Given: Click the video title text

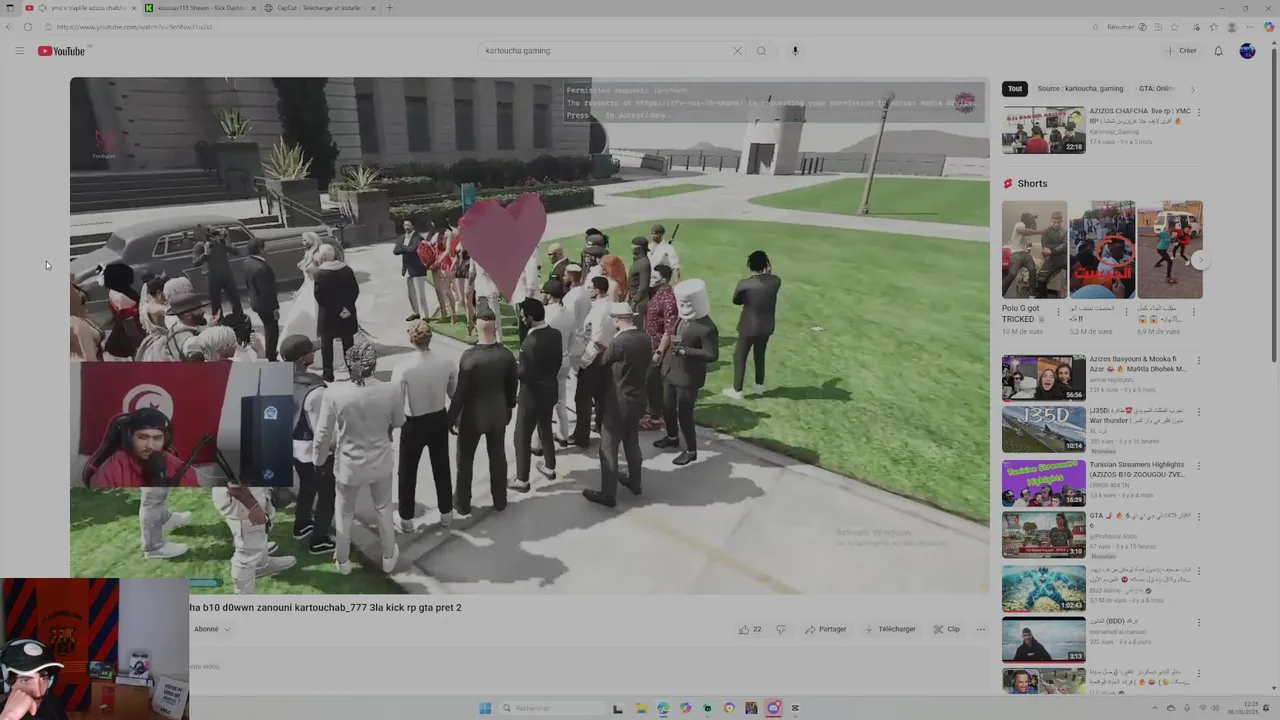Looking at the screenshot, I should point(325,607).
